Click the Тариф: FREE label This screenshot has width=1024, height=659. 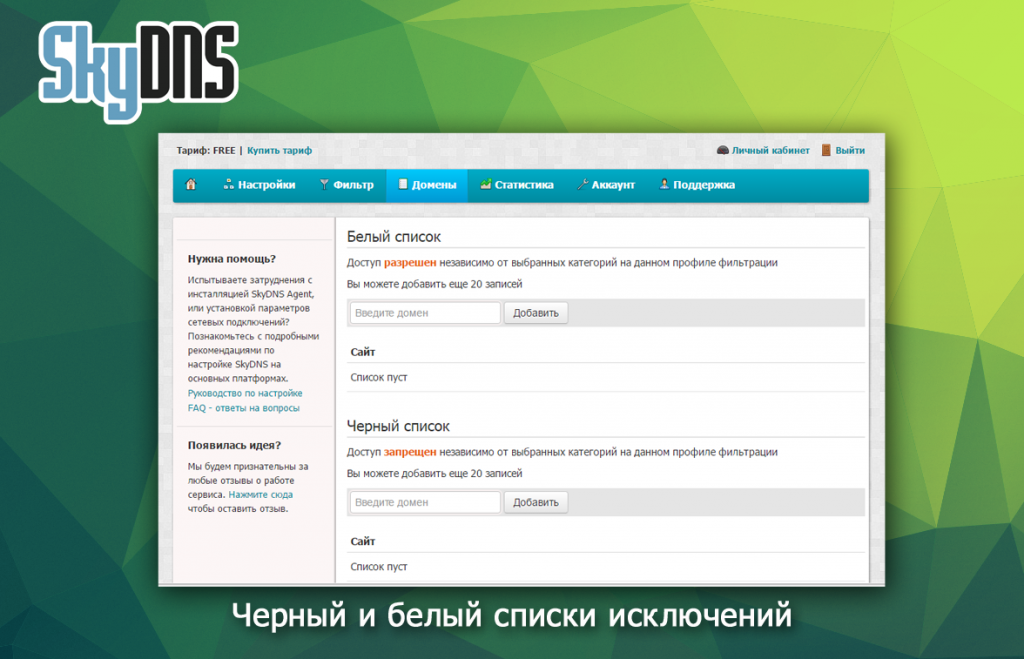tap(206, 150)
